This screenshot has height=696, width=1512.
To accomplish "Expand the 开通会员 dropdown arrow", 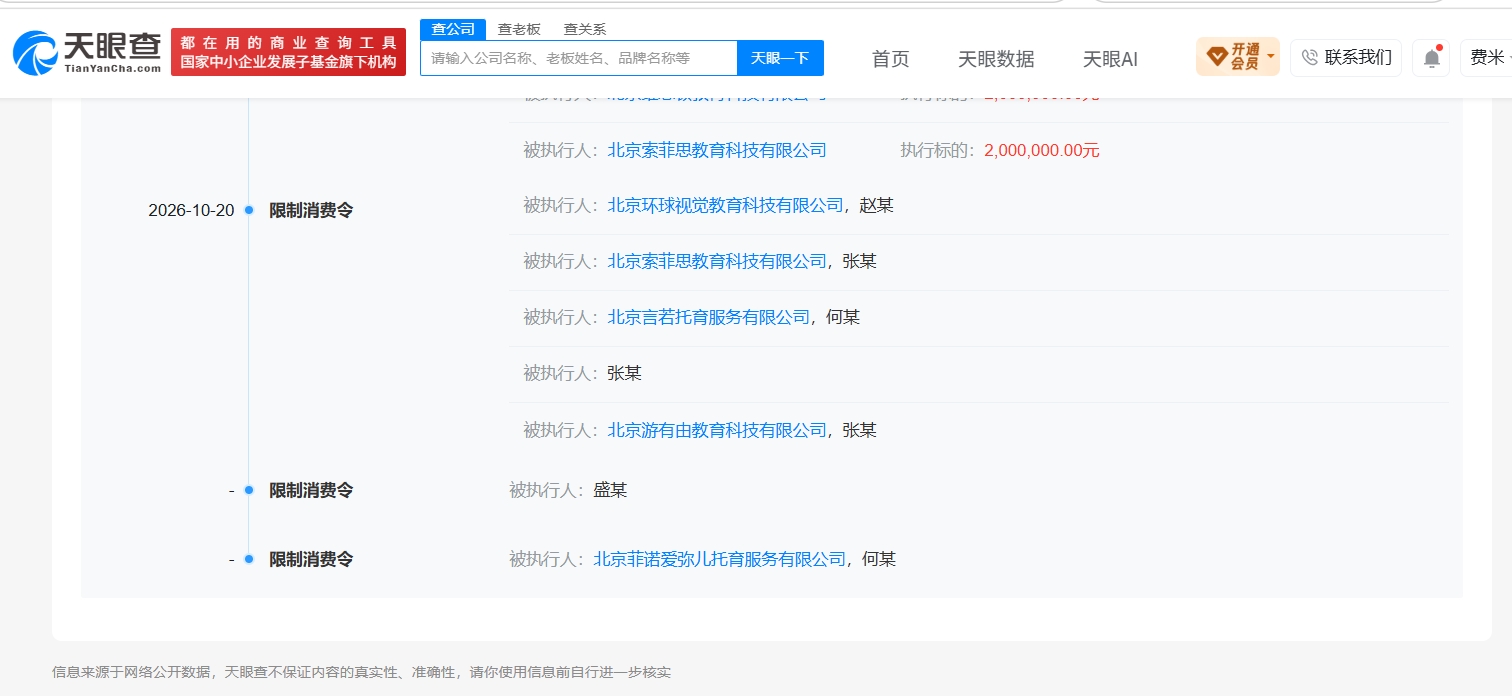I will point(1271,57).
